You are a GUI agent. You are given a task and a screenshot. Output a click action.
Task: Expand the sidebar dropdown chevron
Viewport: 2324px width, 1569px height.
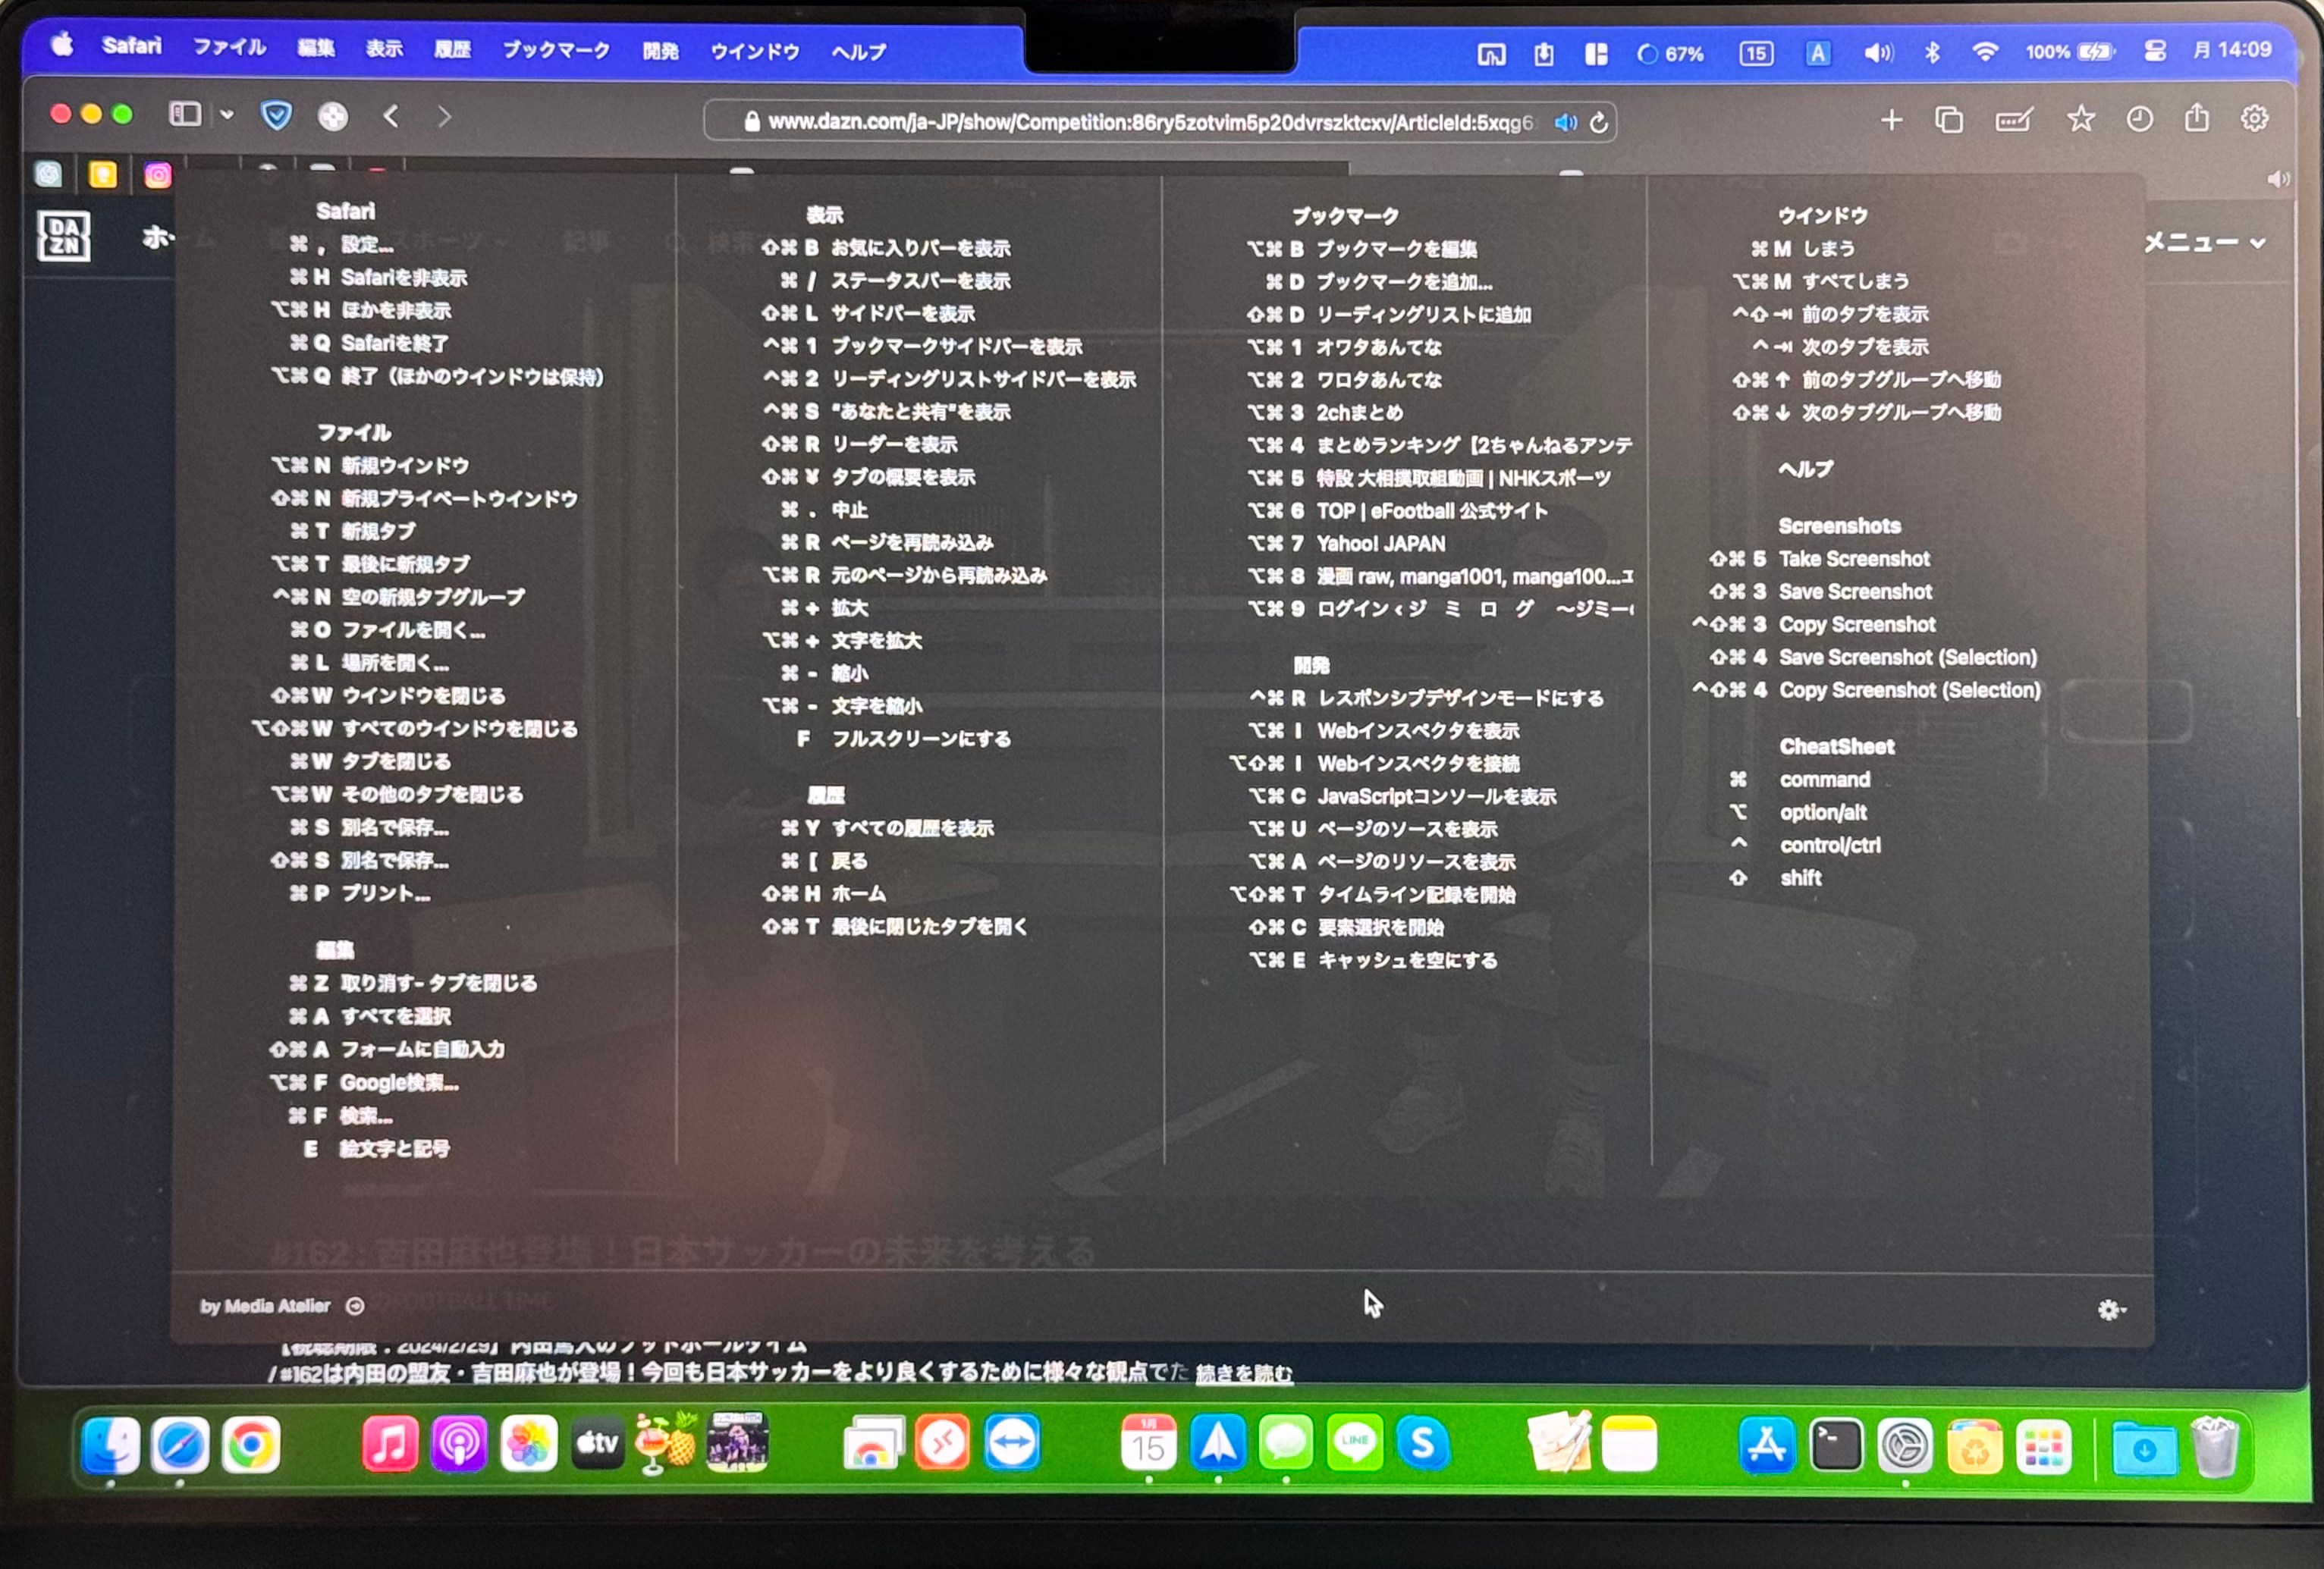[227, 115]
